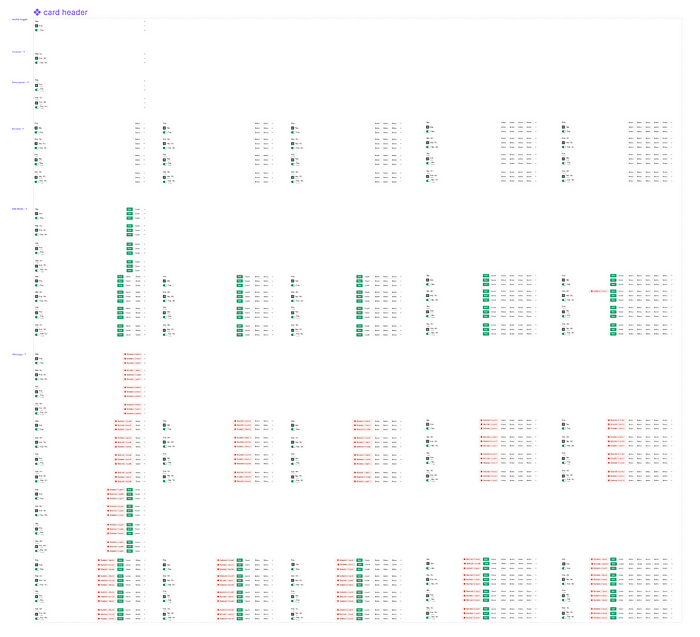Expand the first-row chevron in the Edit Mode section
This screenshot has width=700, height=637.
tap(145, 209)
